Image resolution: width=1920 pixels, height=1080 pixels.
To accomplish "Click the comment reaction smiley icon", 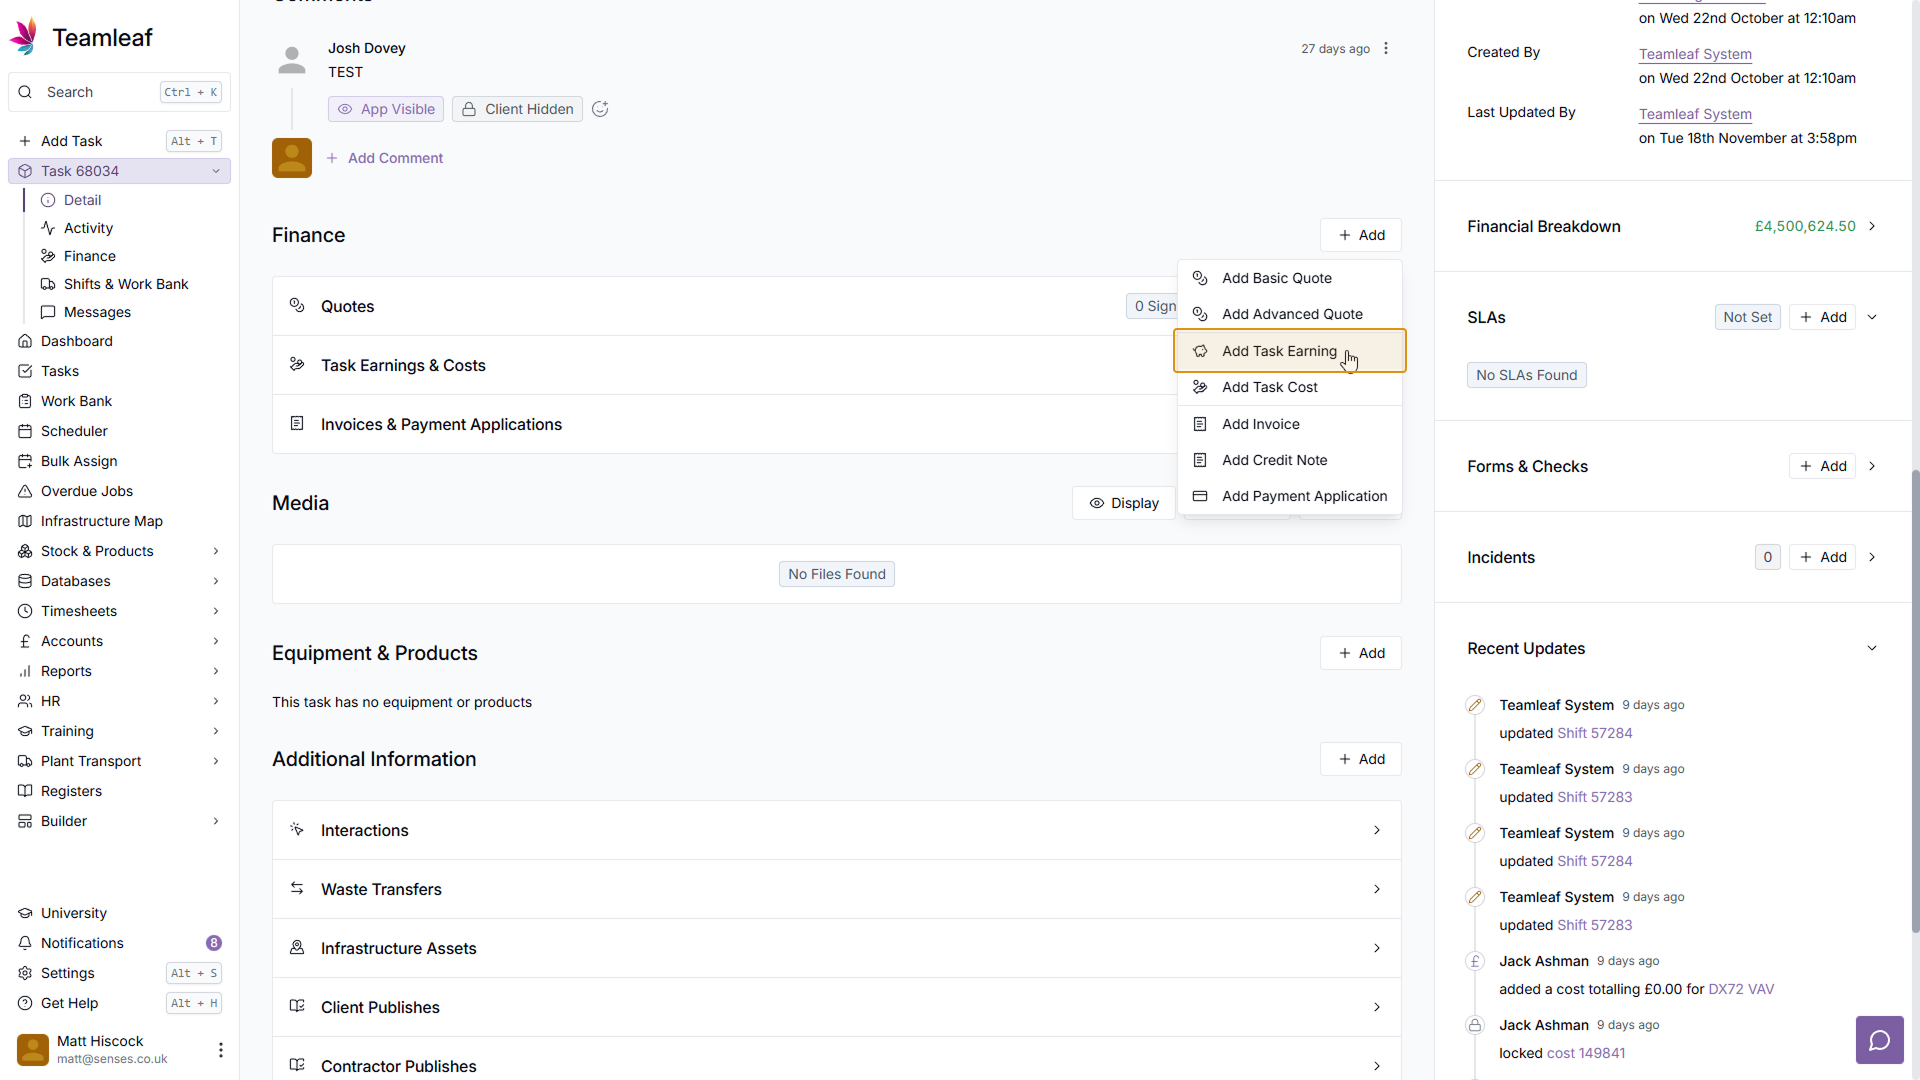I will click(600, 109).
